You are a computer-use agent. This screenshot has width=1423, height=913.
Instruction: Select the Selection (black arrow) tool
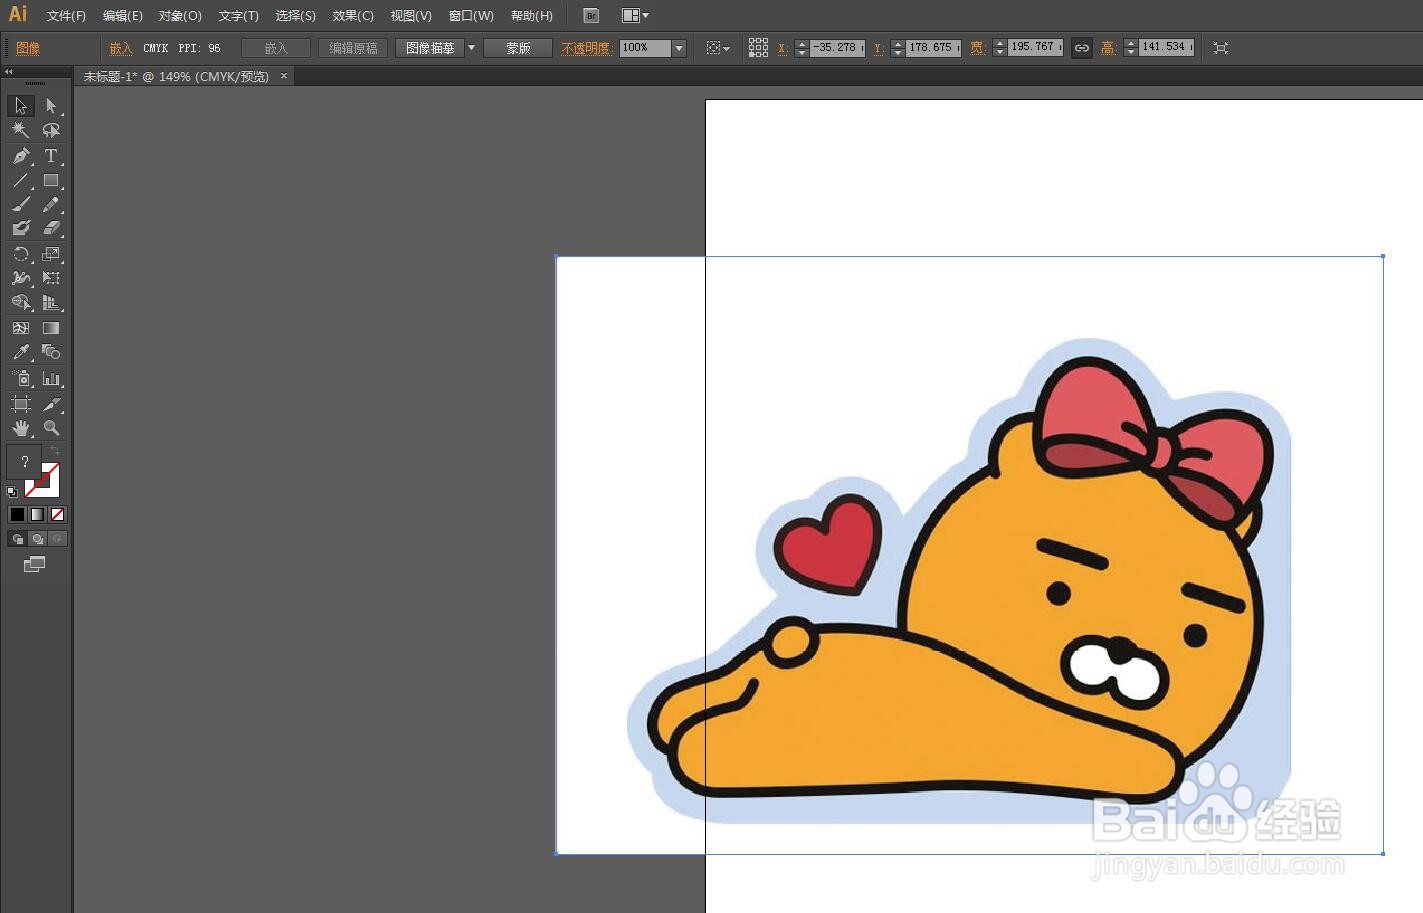click(x=21, y=106)
